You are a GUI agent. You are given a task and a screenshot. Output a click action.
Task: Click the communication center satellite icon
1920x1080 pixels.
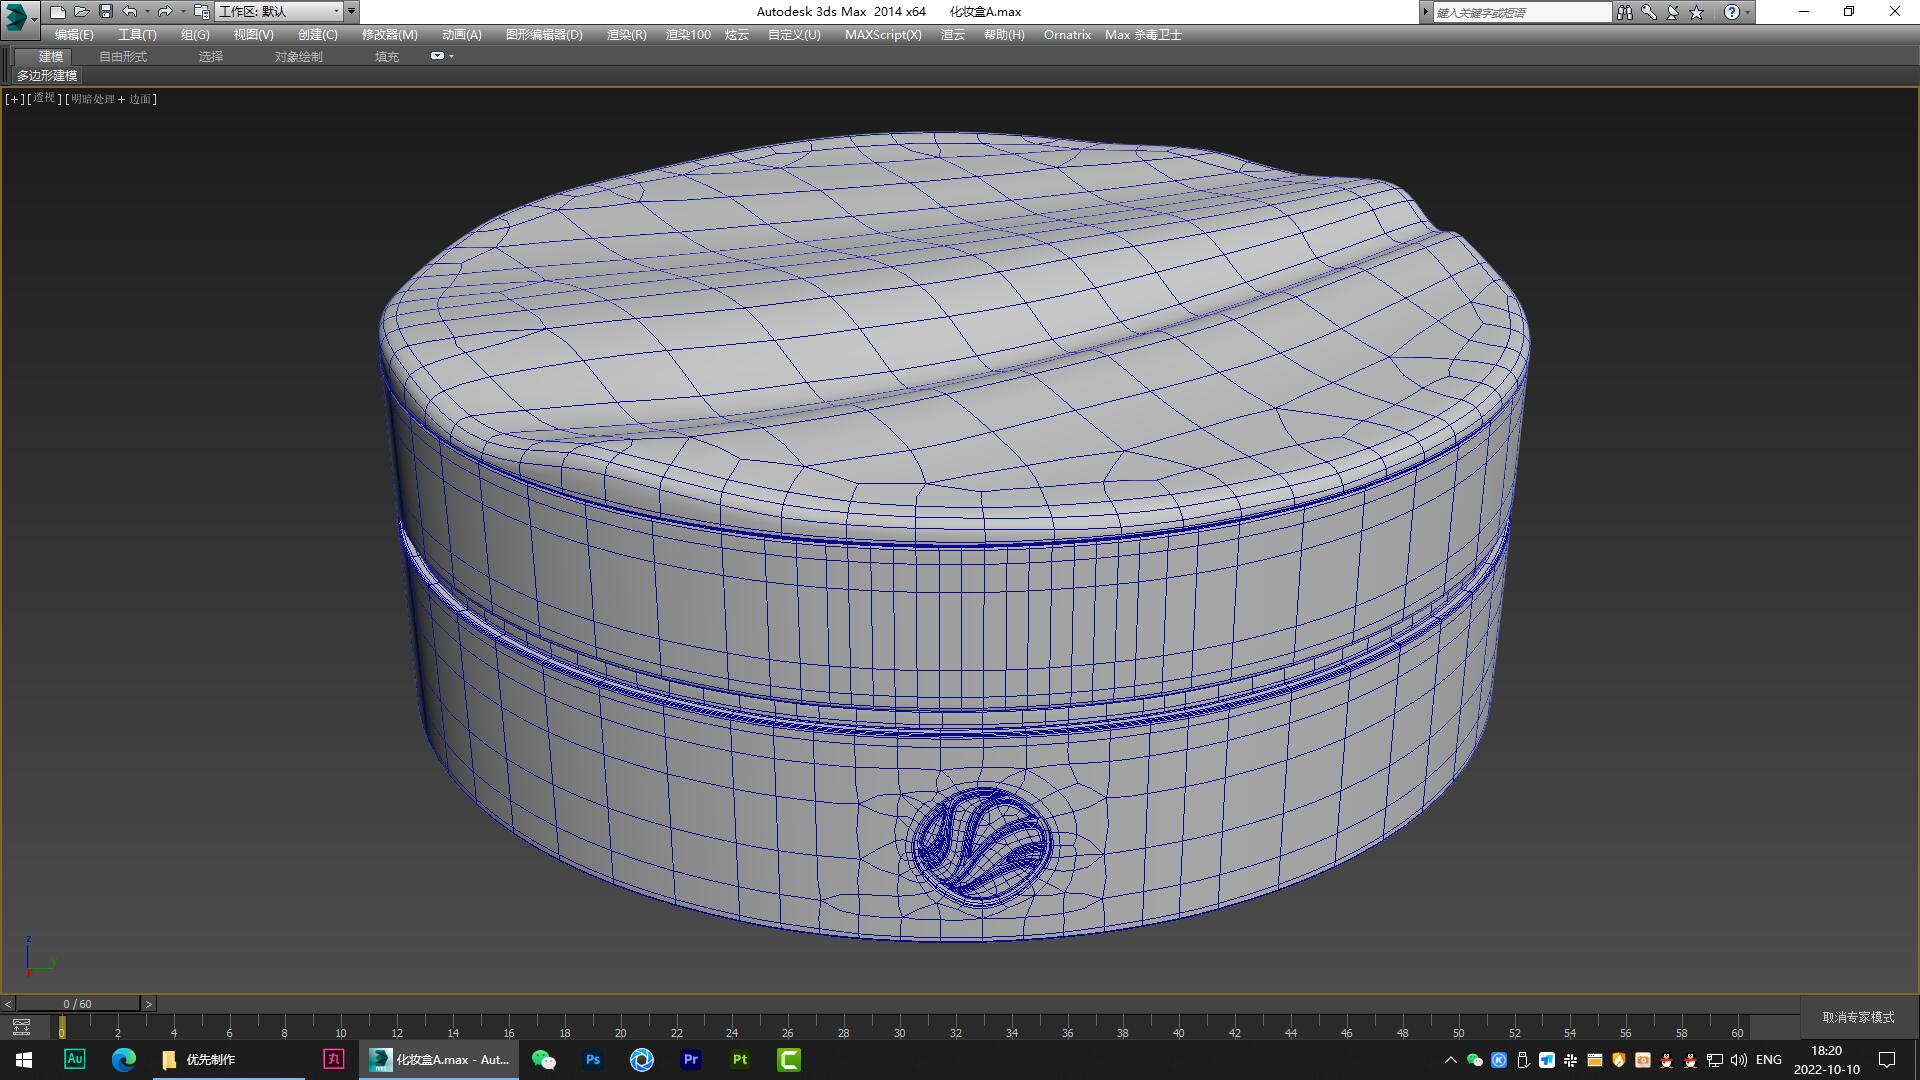pos(1674,11)
